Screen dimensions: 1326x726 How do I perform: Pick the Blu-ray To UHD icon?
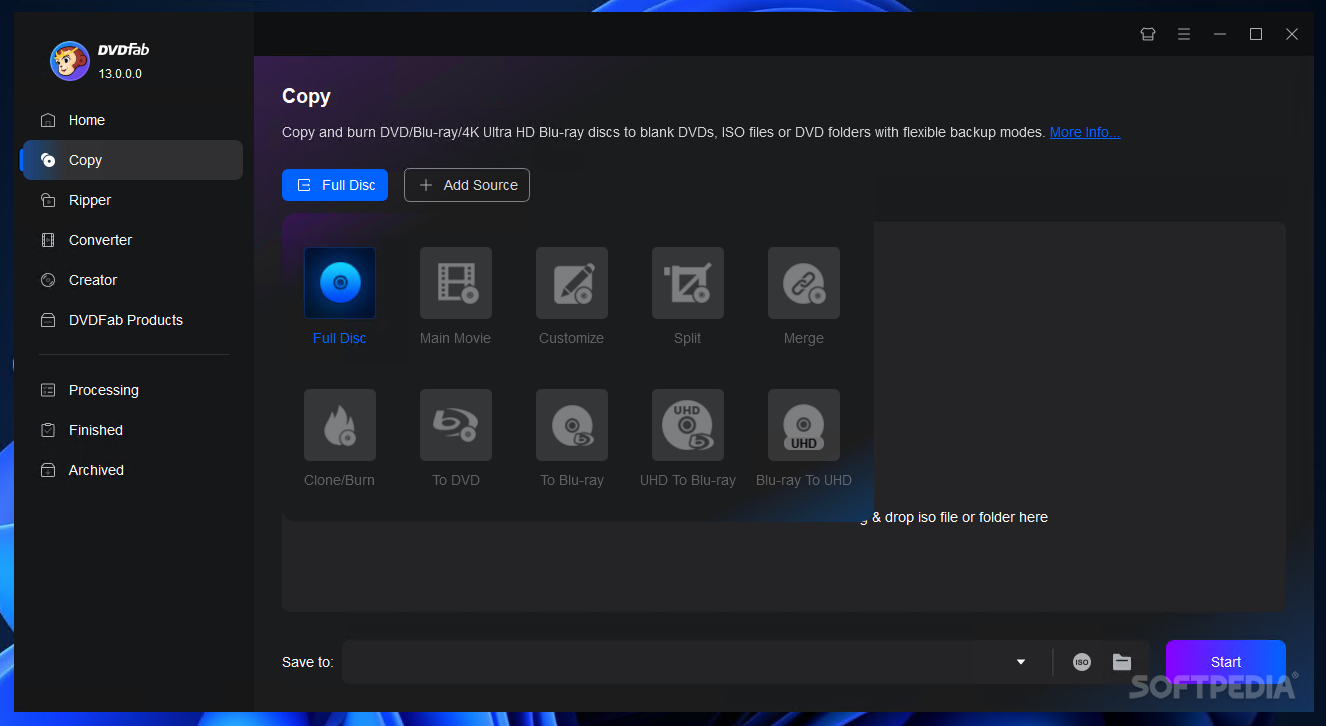click(804, 425)
